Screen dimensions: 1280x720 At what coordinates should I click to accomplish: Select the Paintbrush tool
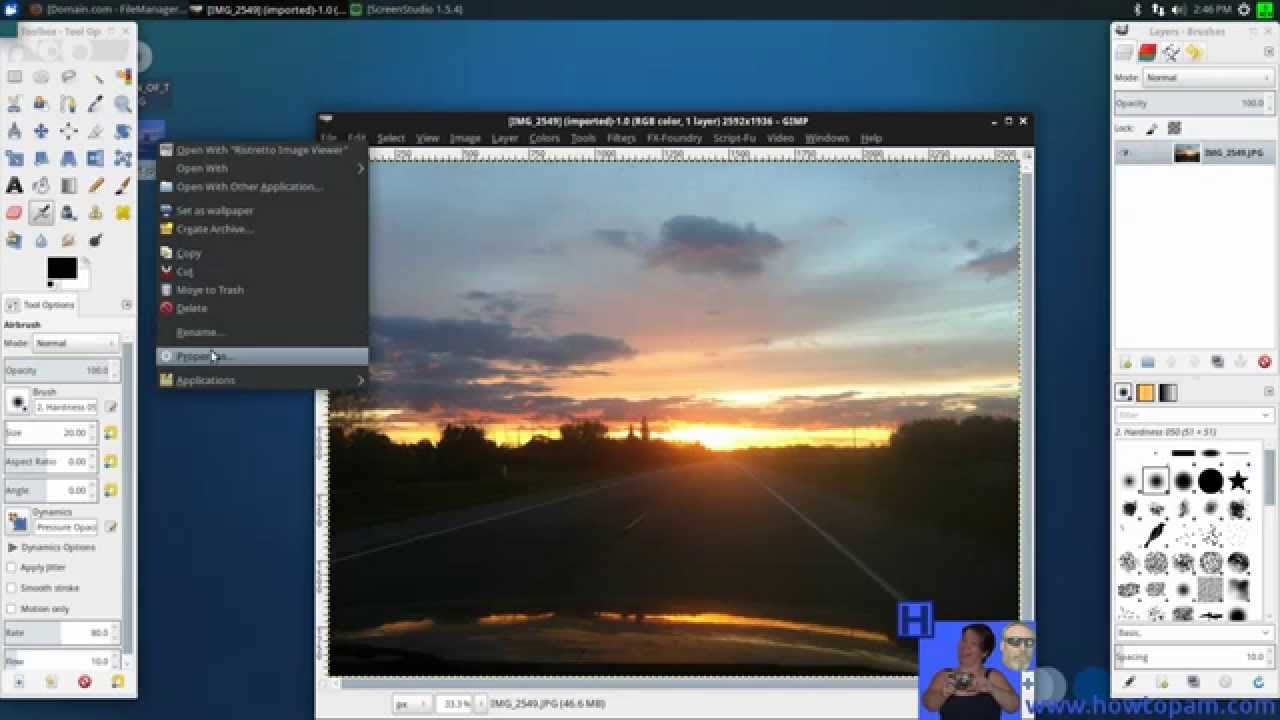[x=123, y=185]
